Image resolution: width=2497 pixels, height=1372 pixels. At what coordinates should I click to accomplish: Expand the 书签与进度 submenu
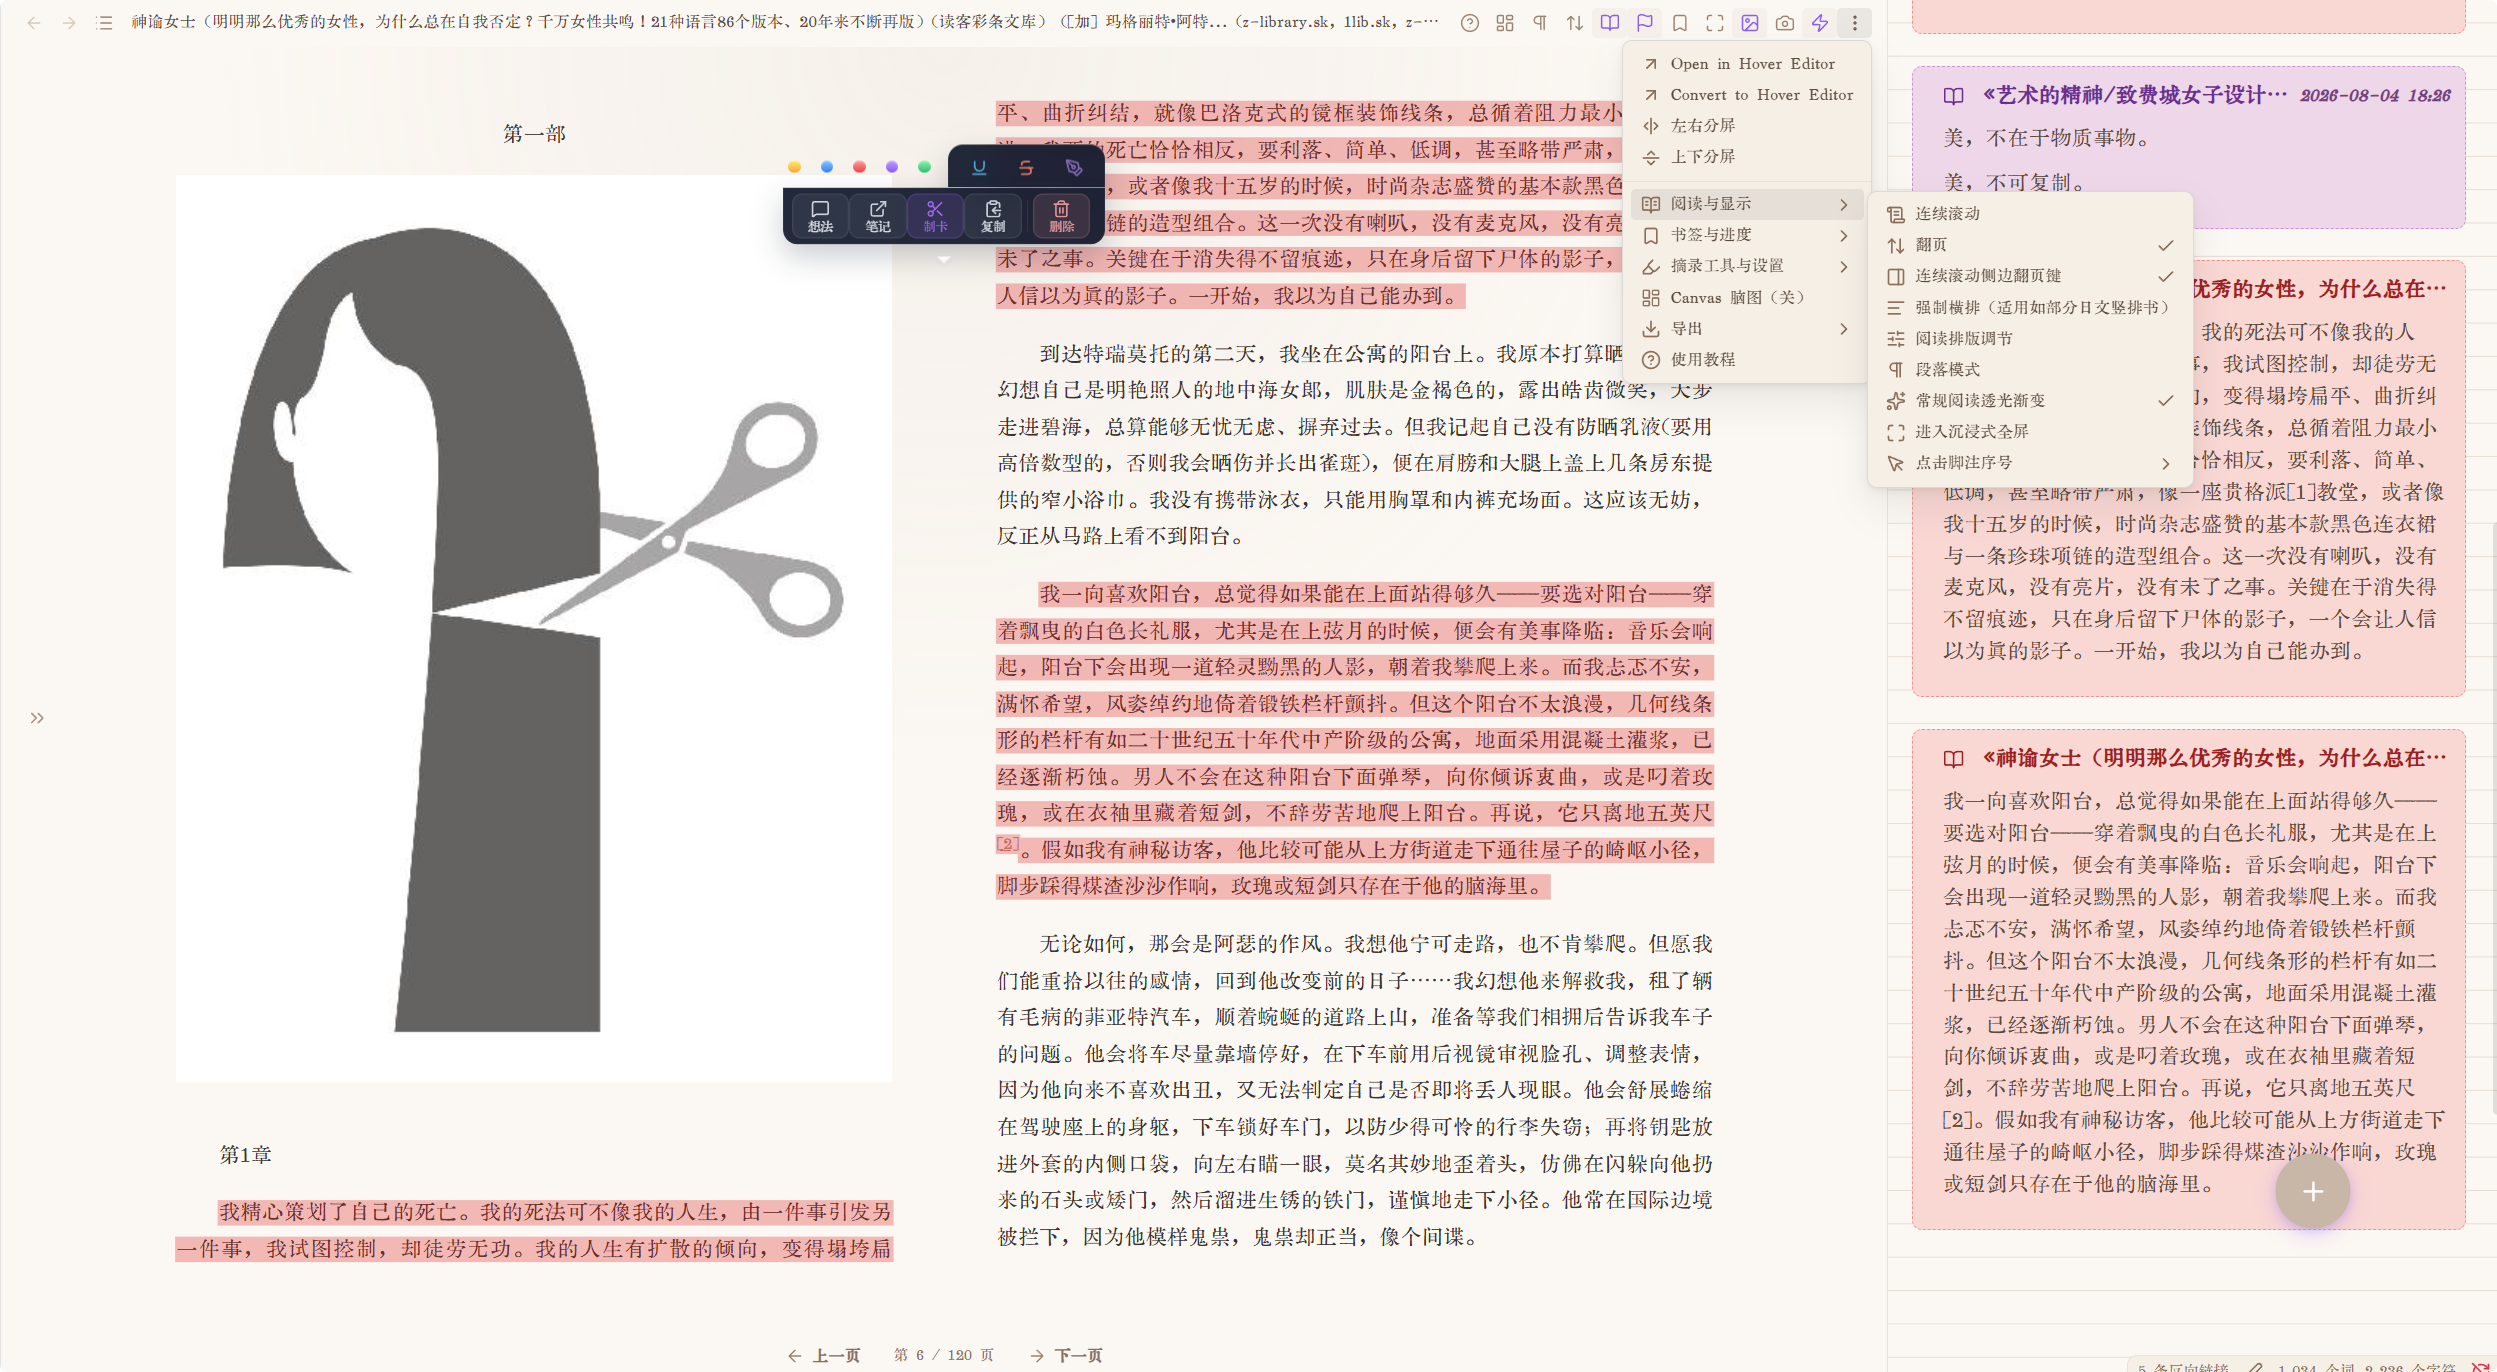point(1746,235)
